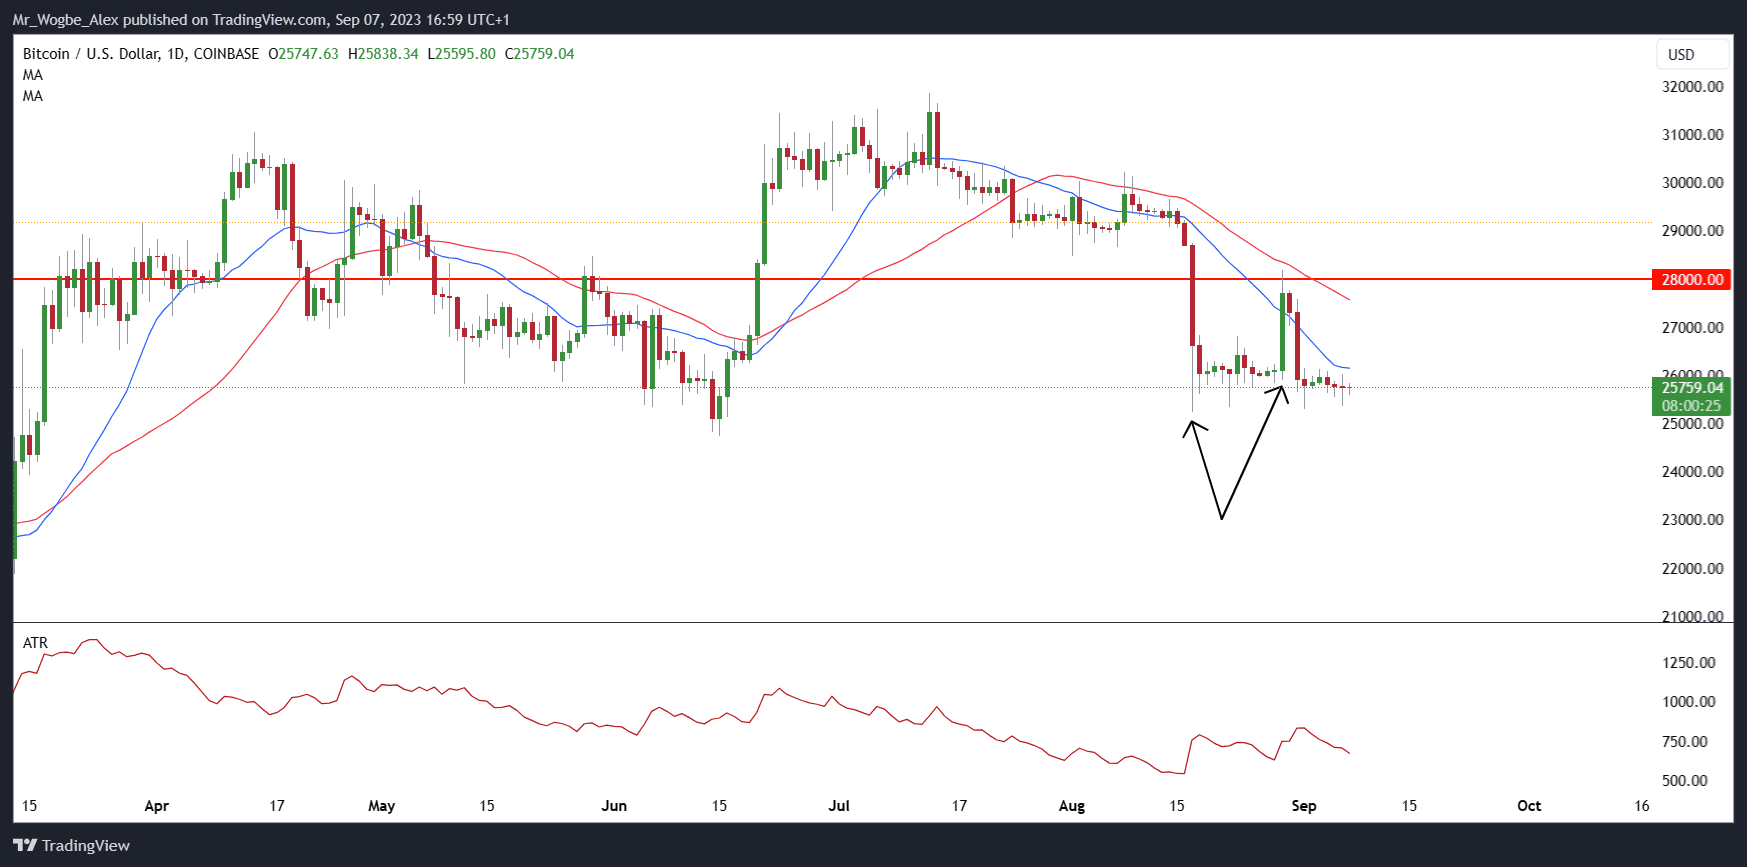Click the May label on time axis

pos(382,806)
